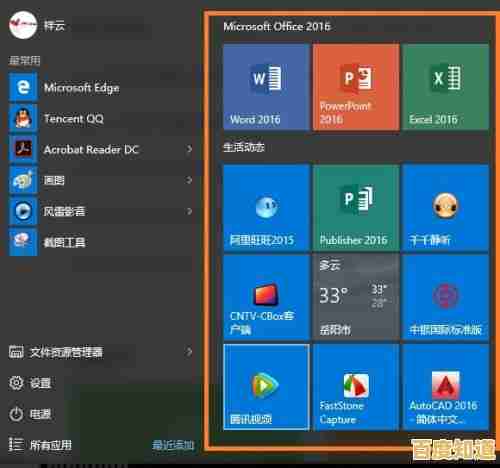The width and height of the screenshot is (500, 468).
Task: Launch the 腾讯视频 tile
Action: click(x=266, y=387)
